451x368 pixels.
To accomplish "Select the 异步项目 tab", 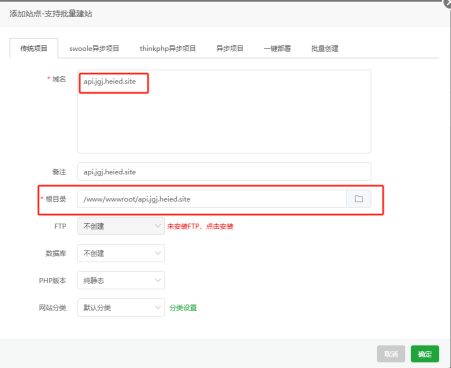I will 230,49.
